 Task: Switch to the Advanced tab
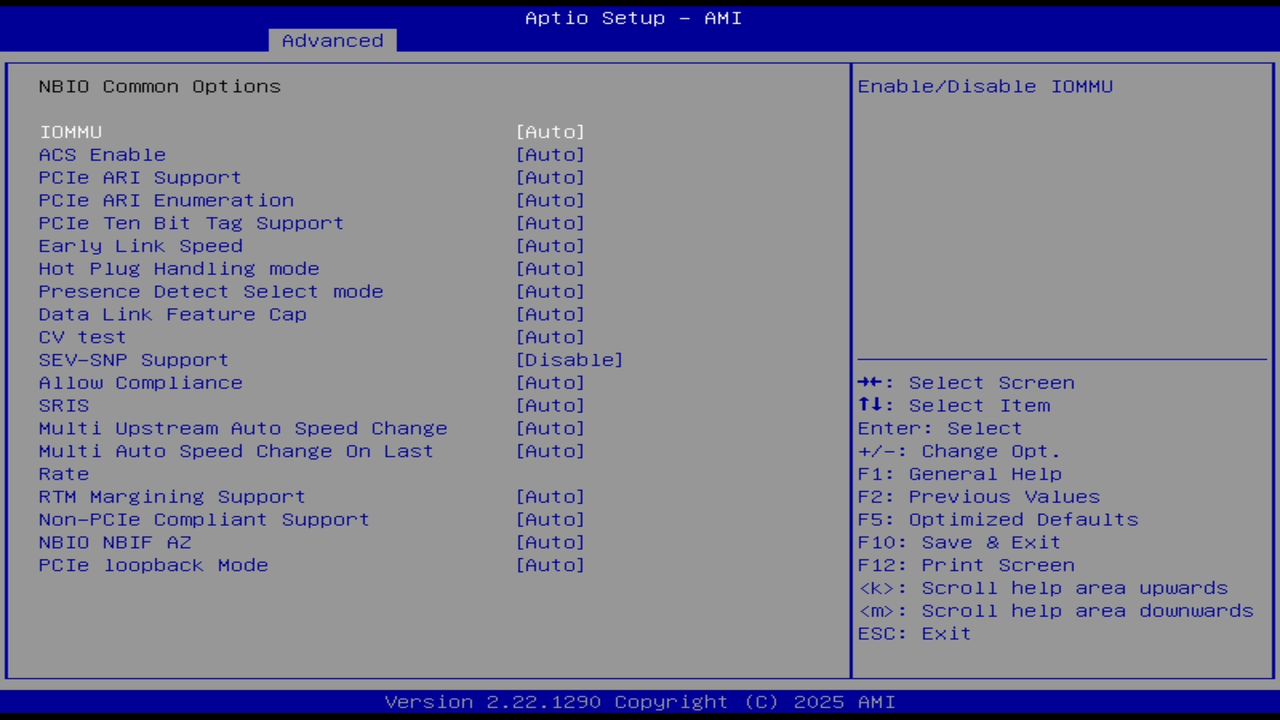(331, 40)
